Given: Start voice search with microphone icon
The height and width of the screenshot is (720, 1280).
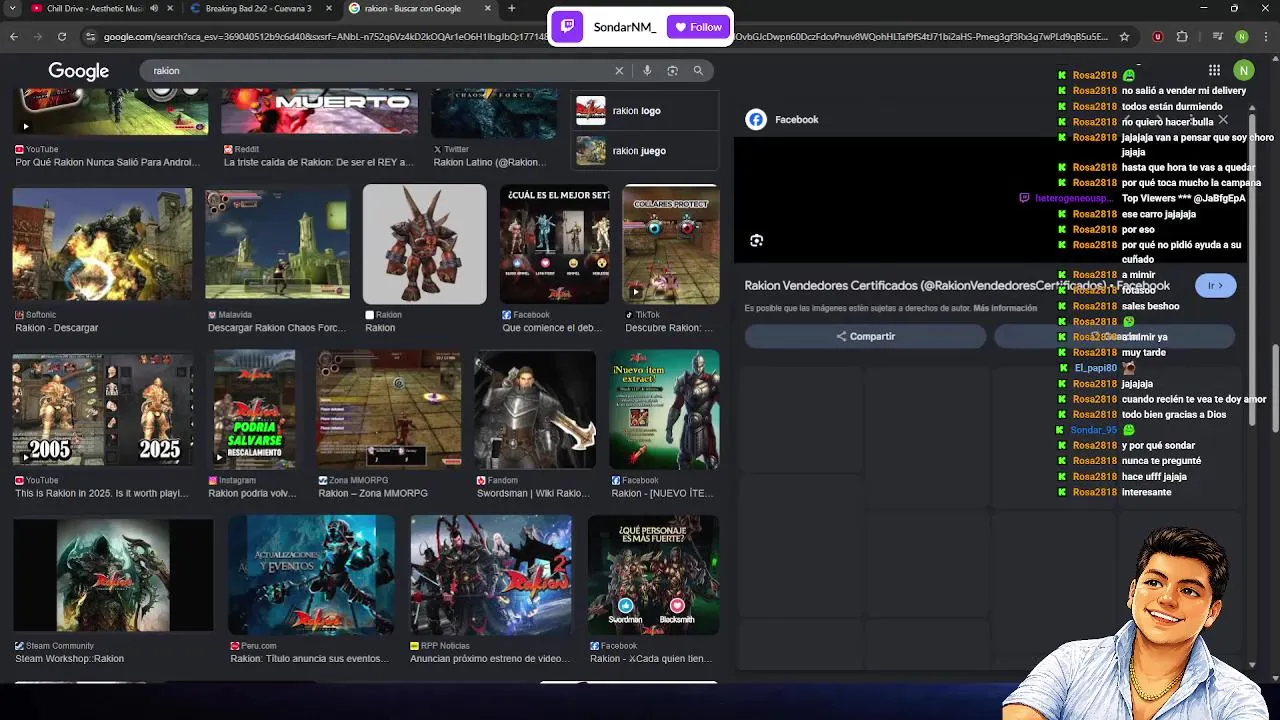Looking at the screenshot, I should pos(647,71).
